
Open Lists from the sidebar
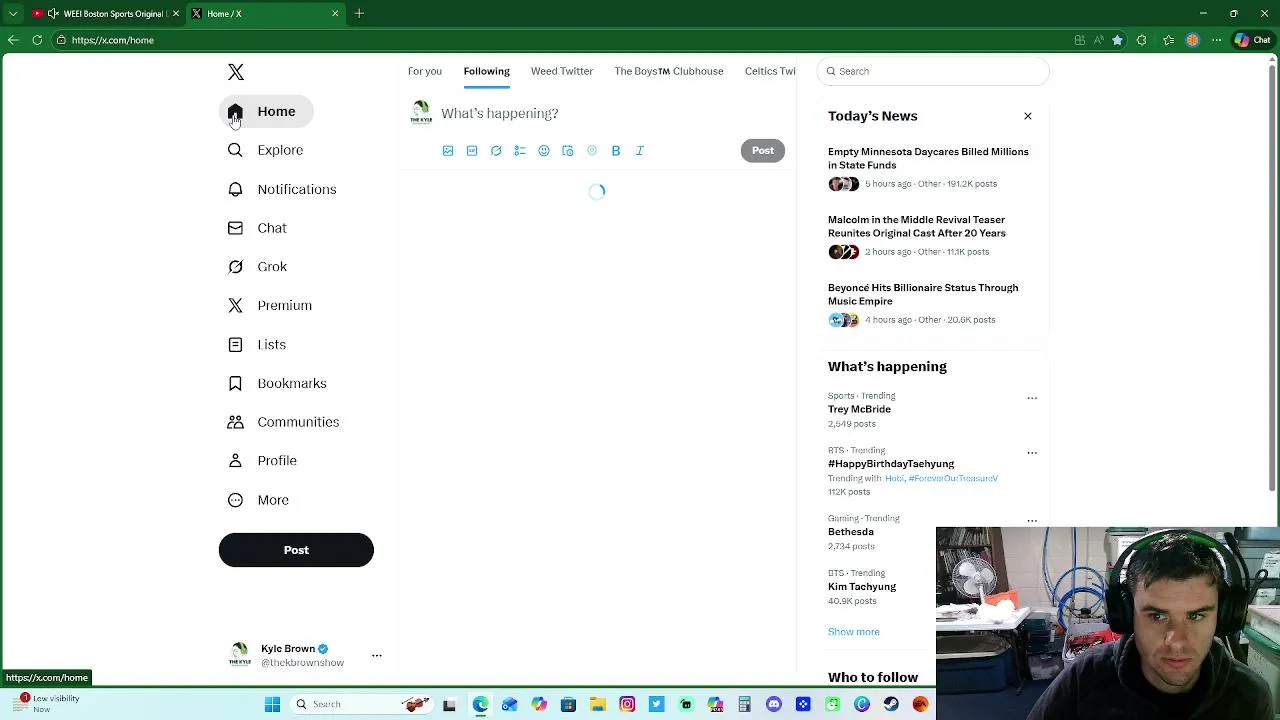coord(257,344)
